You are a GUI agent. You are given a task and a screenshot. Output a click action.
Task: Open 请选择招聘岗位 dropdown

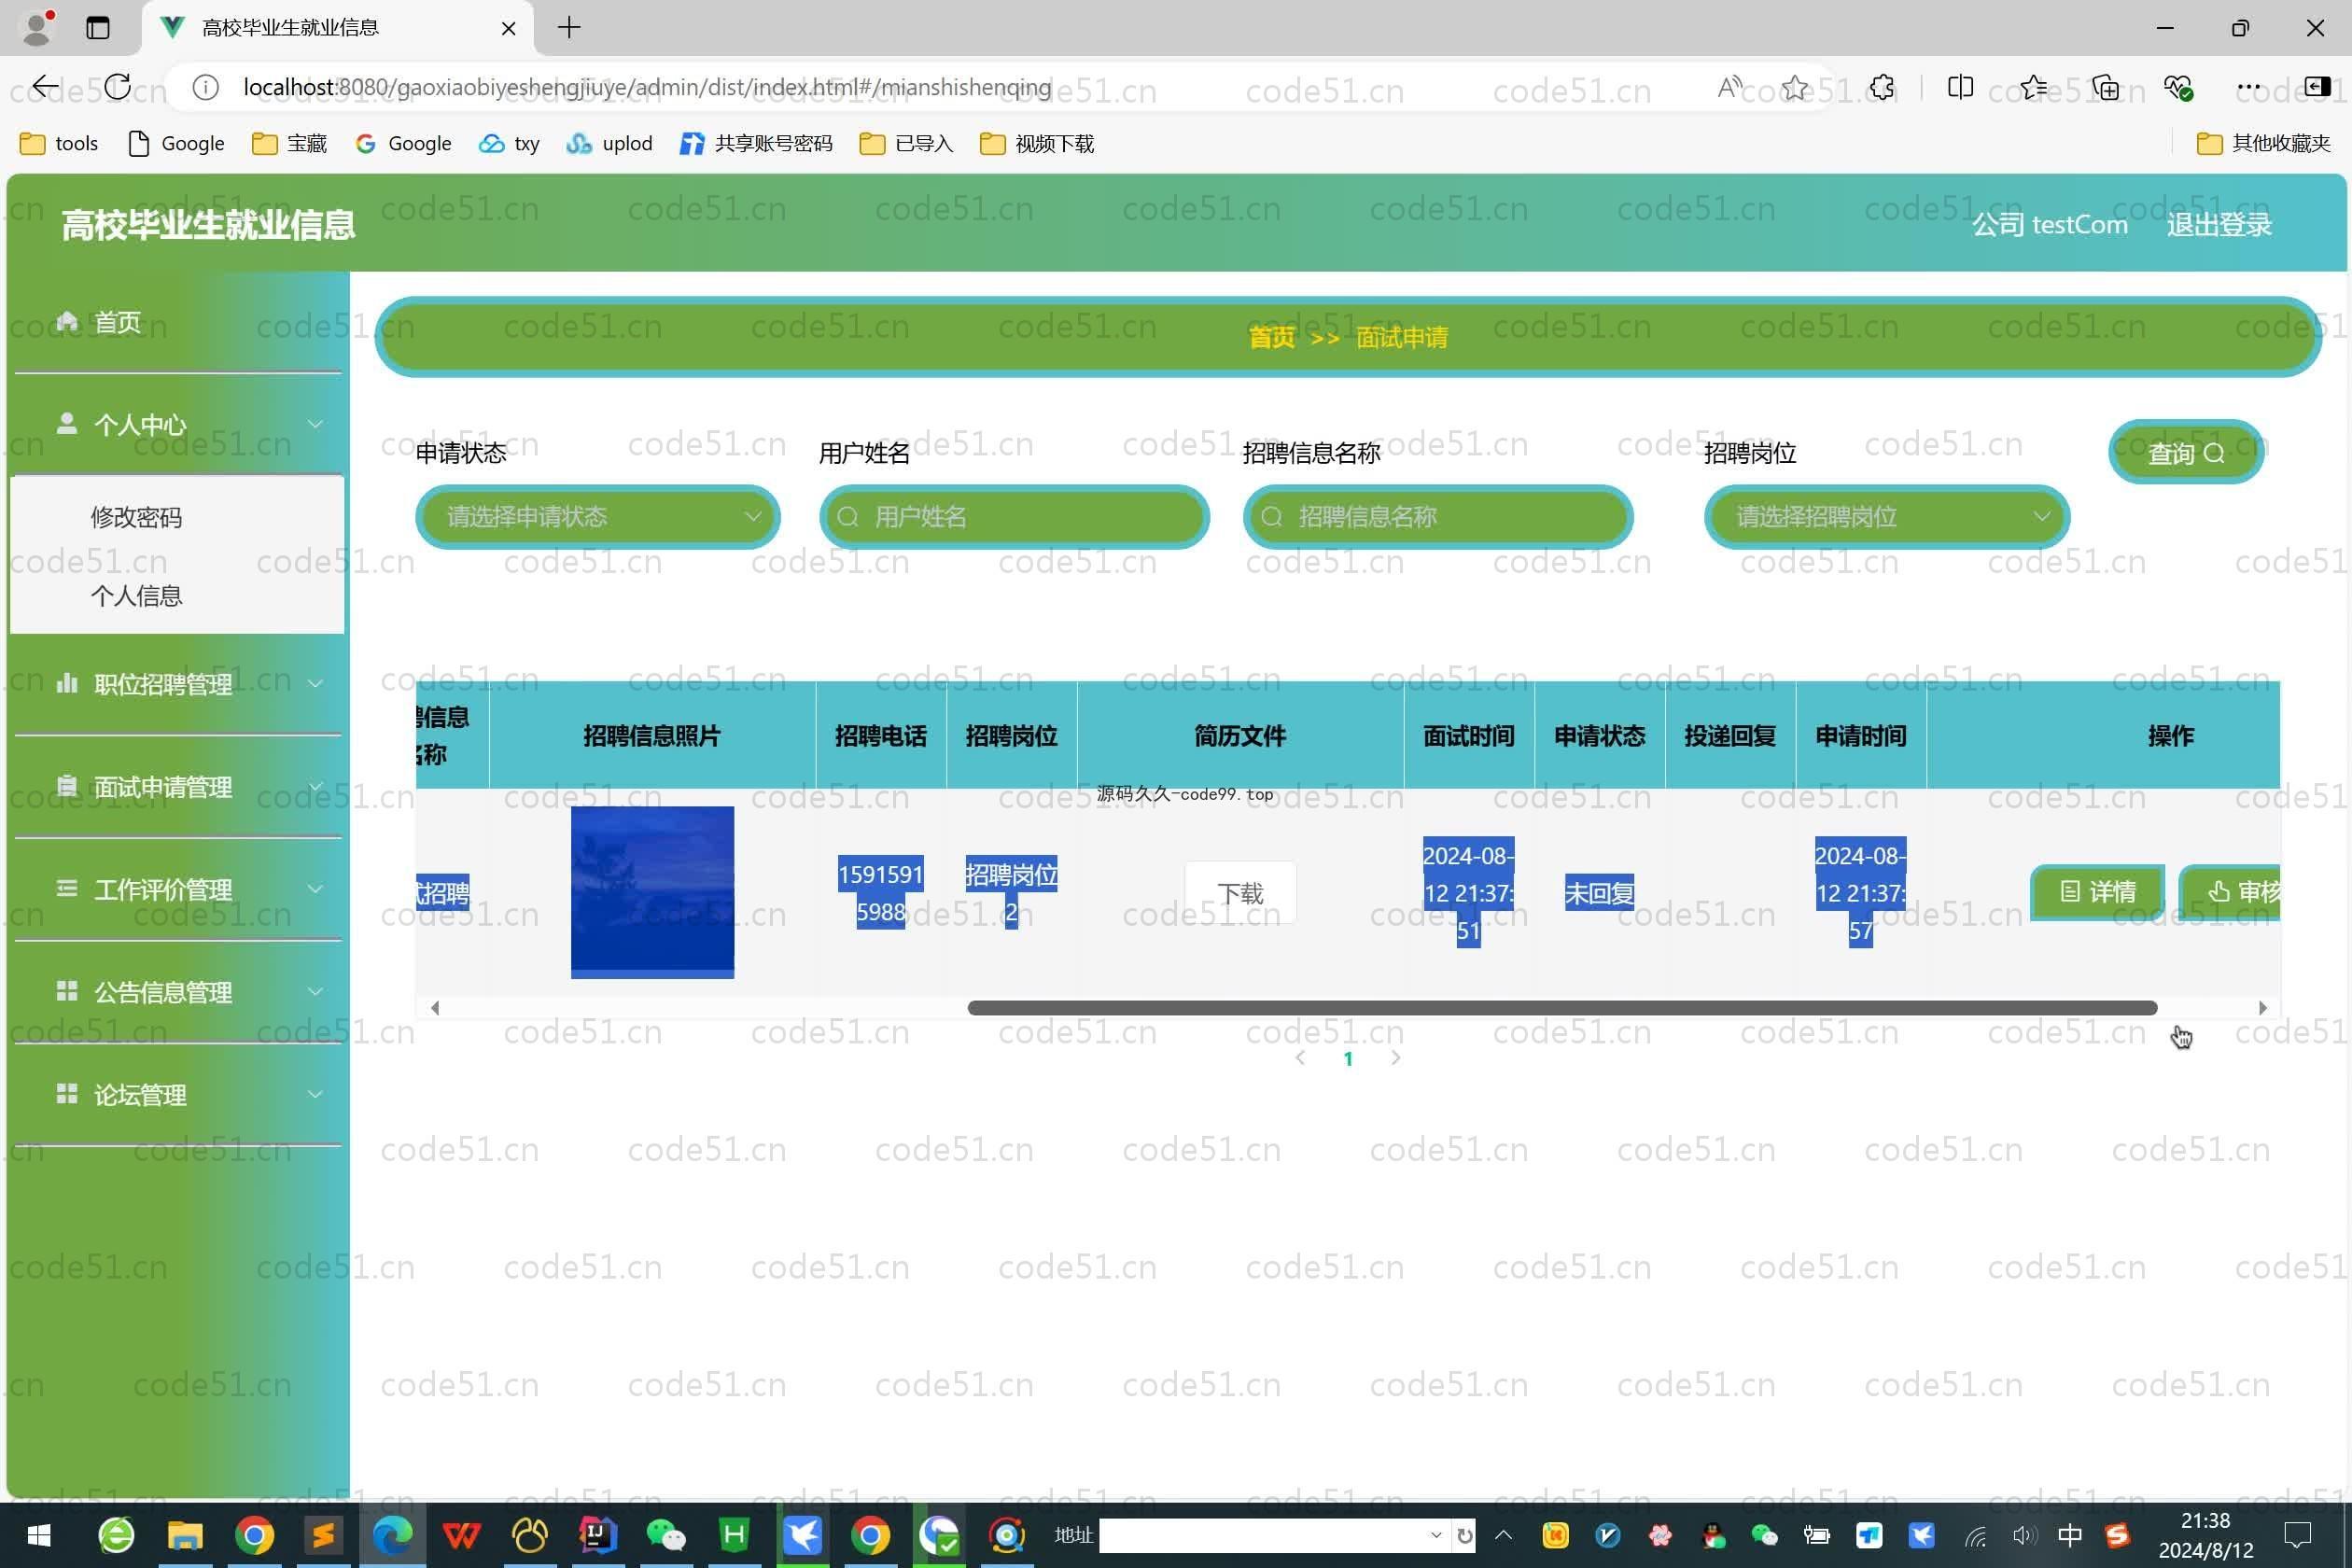1887,517
